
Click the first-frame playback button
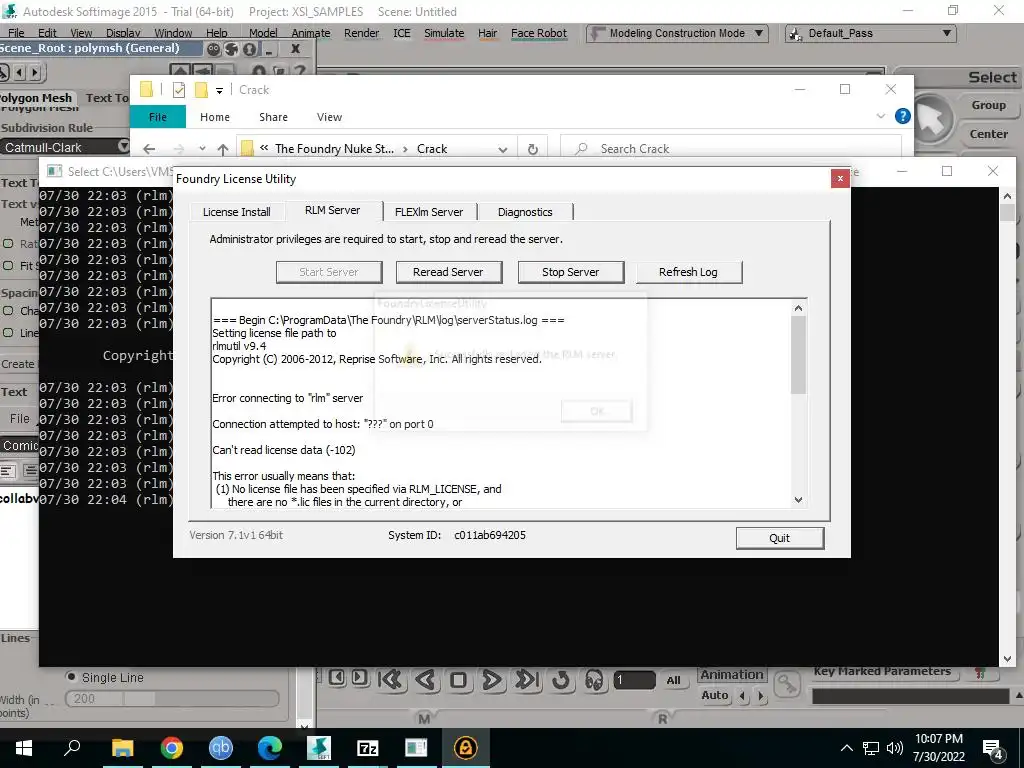click(x=391, y=680)
